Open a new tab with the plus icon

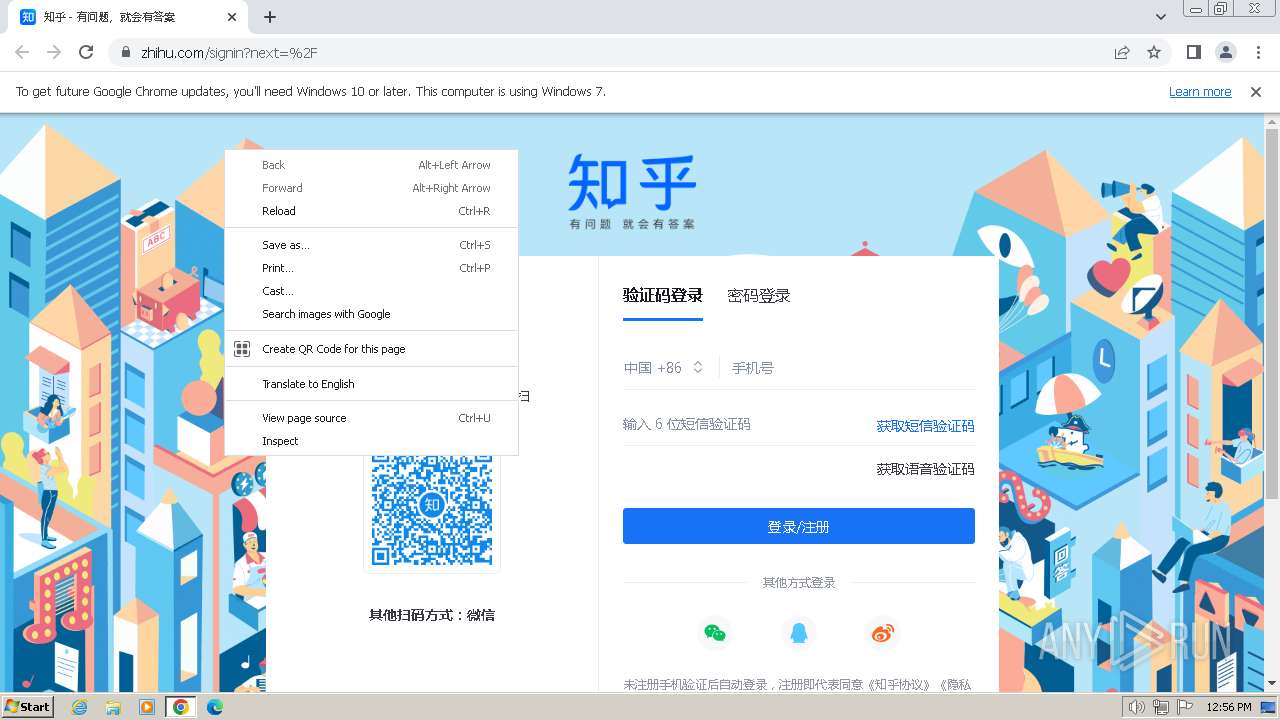[x=270, y=17]
